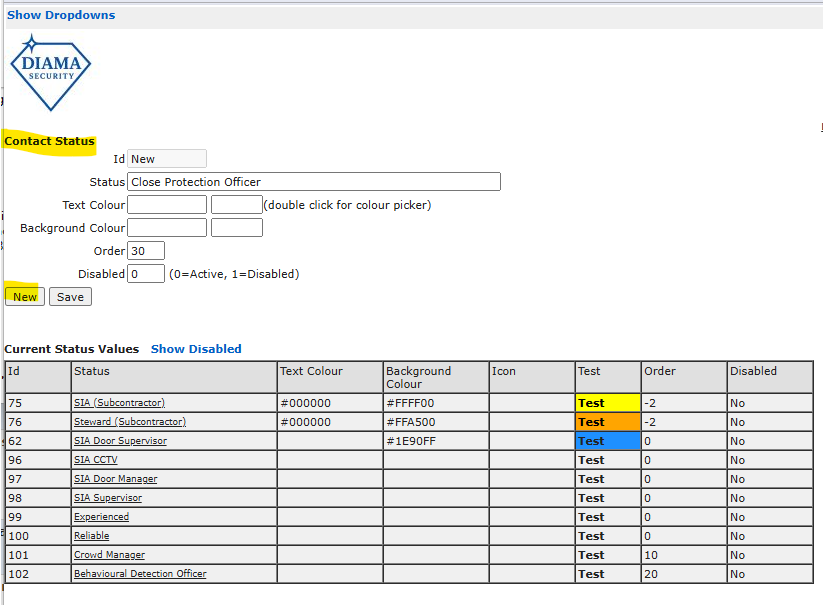Click the yellow Test swatch cell
The width and height of the screenshot is (823, 605).
point(608,403)
